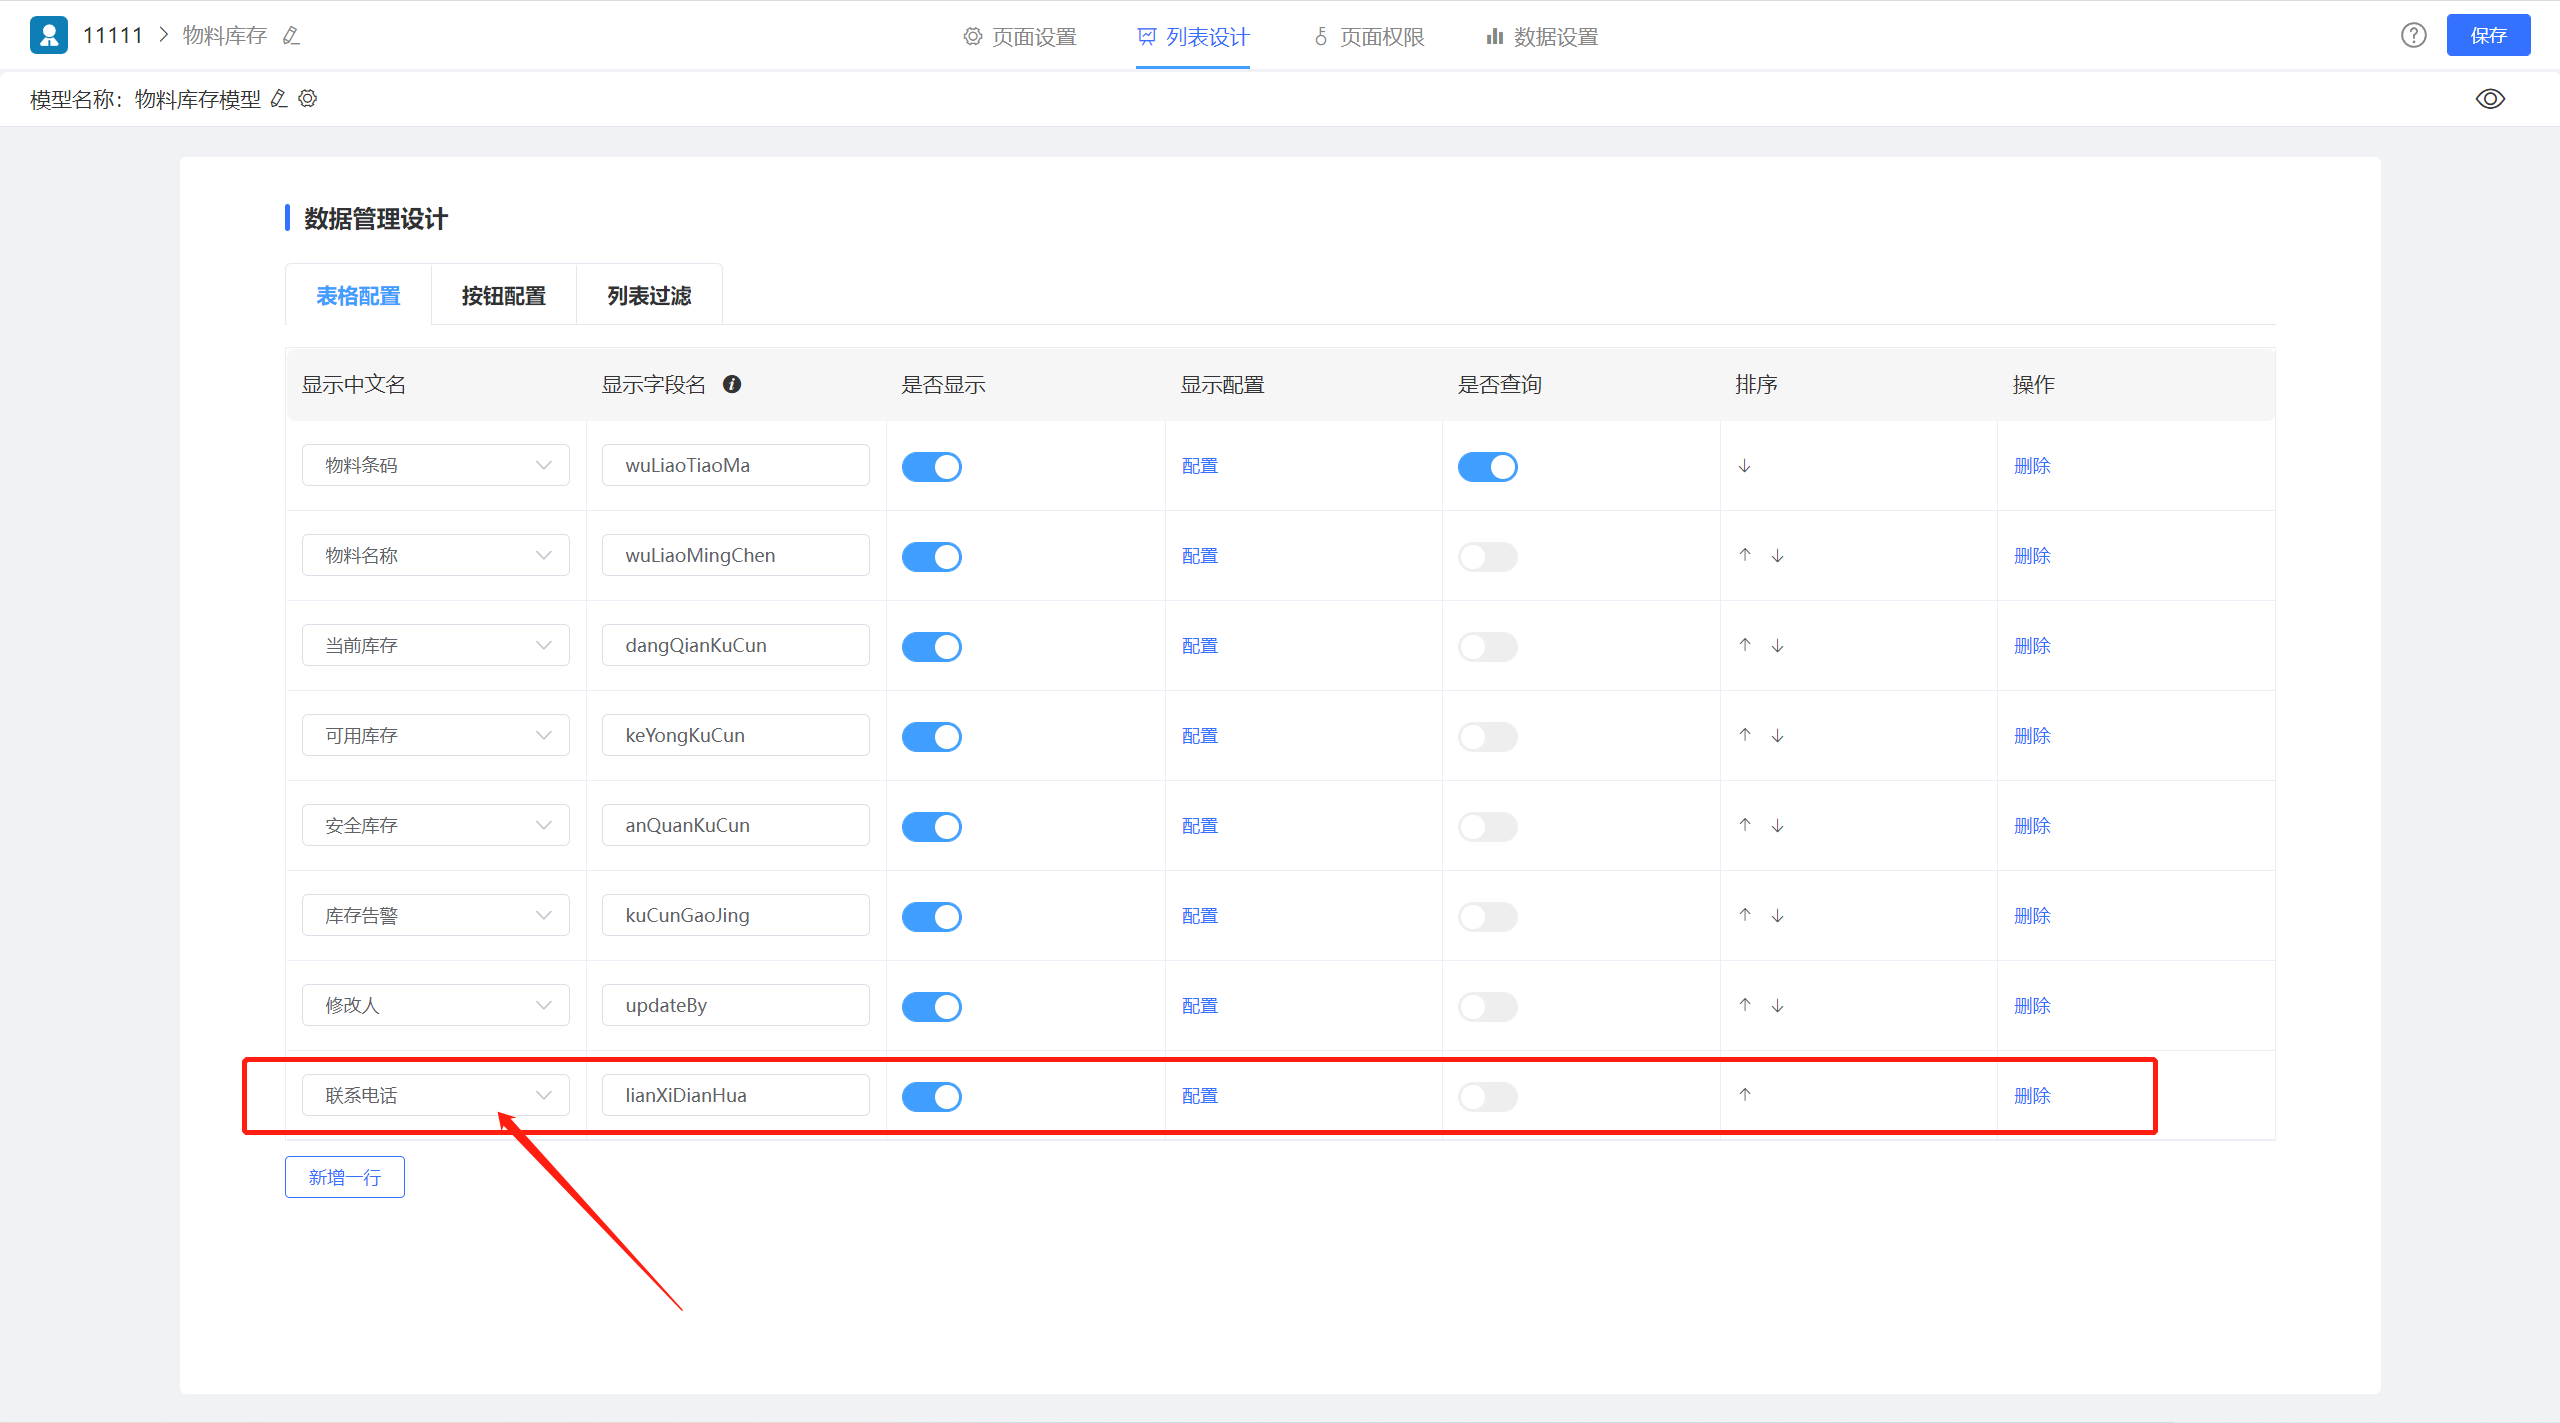Switch to 按钮配置 tab

click(504, 295)
